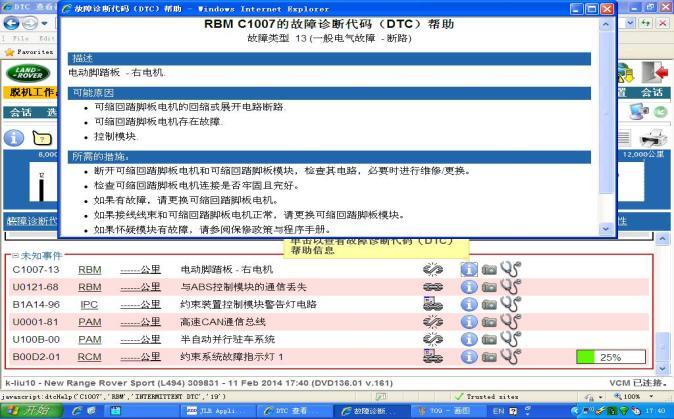674x419 pixels.
Task: Click the VCM 已连接 status text
Action: coord(638,383)
